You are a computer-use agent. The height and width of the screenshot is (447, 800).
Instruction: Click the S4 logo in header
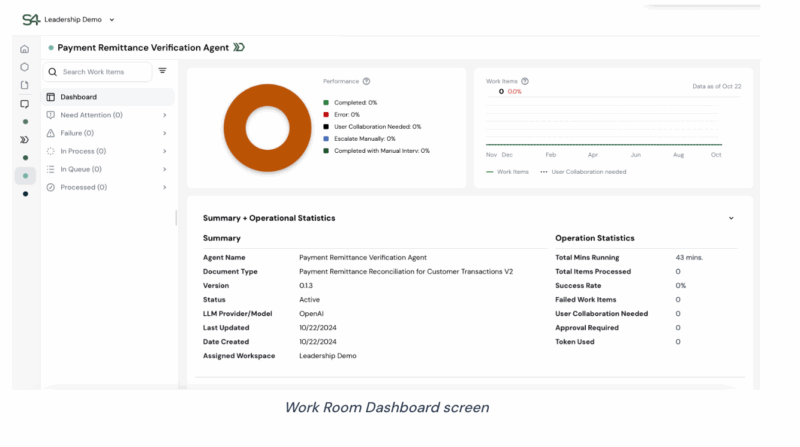pyautogui.click(x=30, y=19)
